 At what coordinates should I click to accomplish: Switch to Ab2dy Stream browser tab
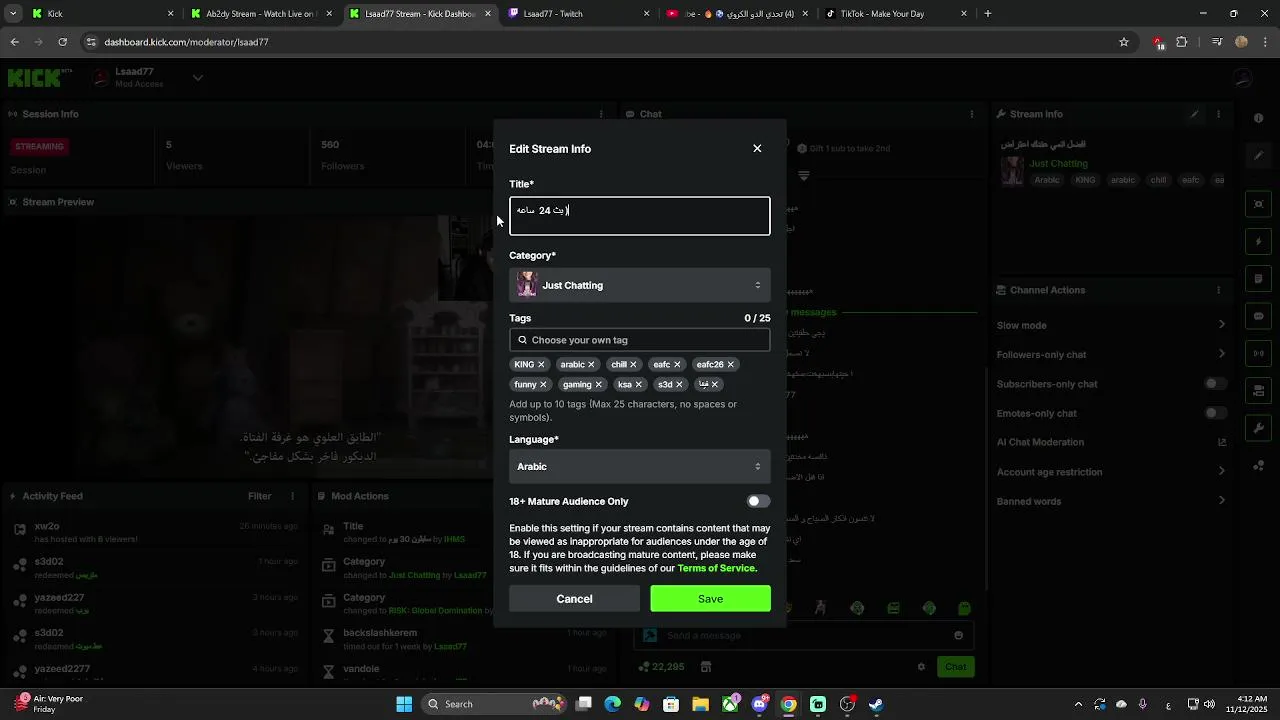(260, 14)
